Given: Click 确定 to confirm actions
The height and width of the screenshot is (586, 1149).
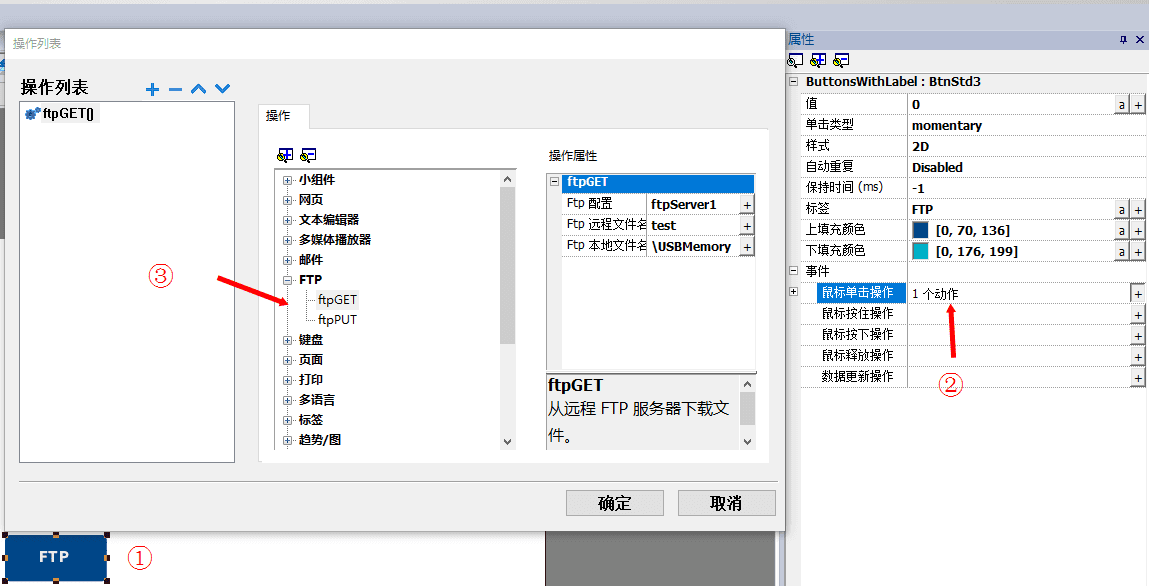Looking at the screenshot, I should (614, 503).
